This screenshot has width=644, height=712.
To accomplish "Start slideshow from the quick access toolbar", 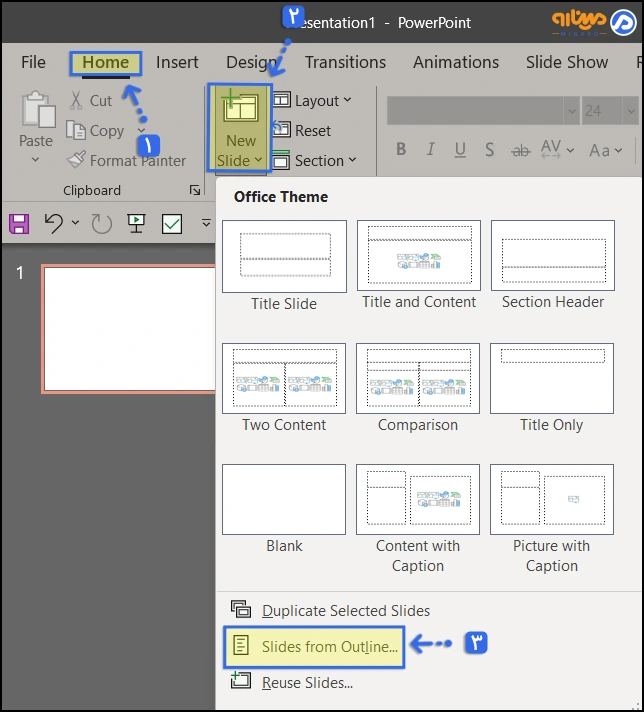I will click(136, 223).
